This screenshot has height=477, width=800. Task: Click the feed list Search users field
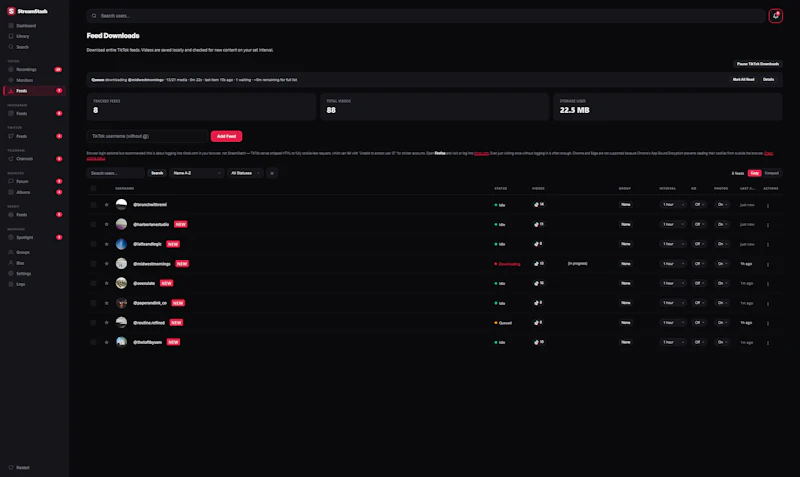point(116,173)
